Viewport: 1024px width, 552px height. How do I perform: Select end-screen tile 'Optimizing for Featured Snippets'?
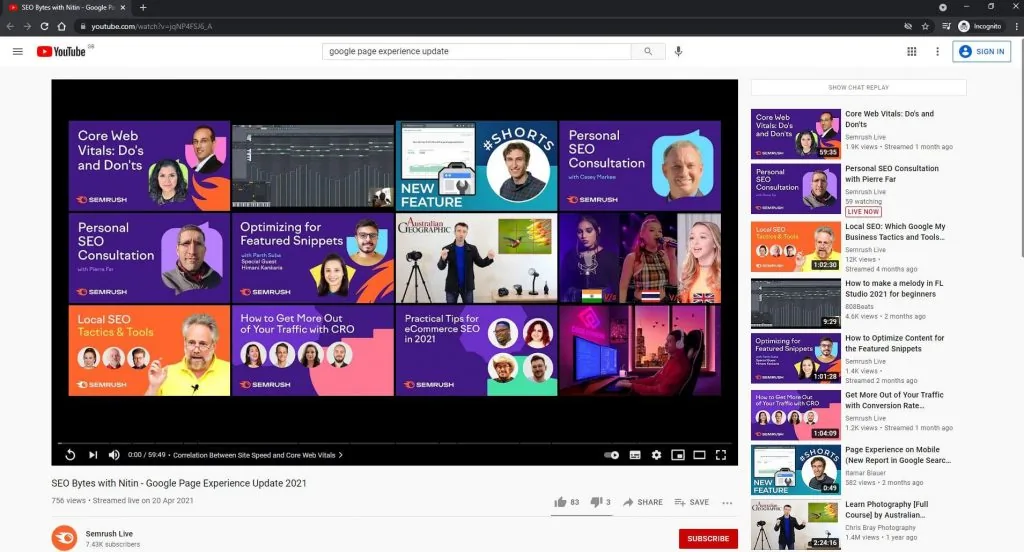[313, 258]
